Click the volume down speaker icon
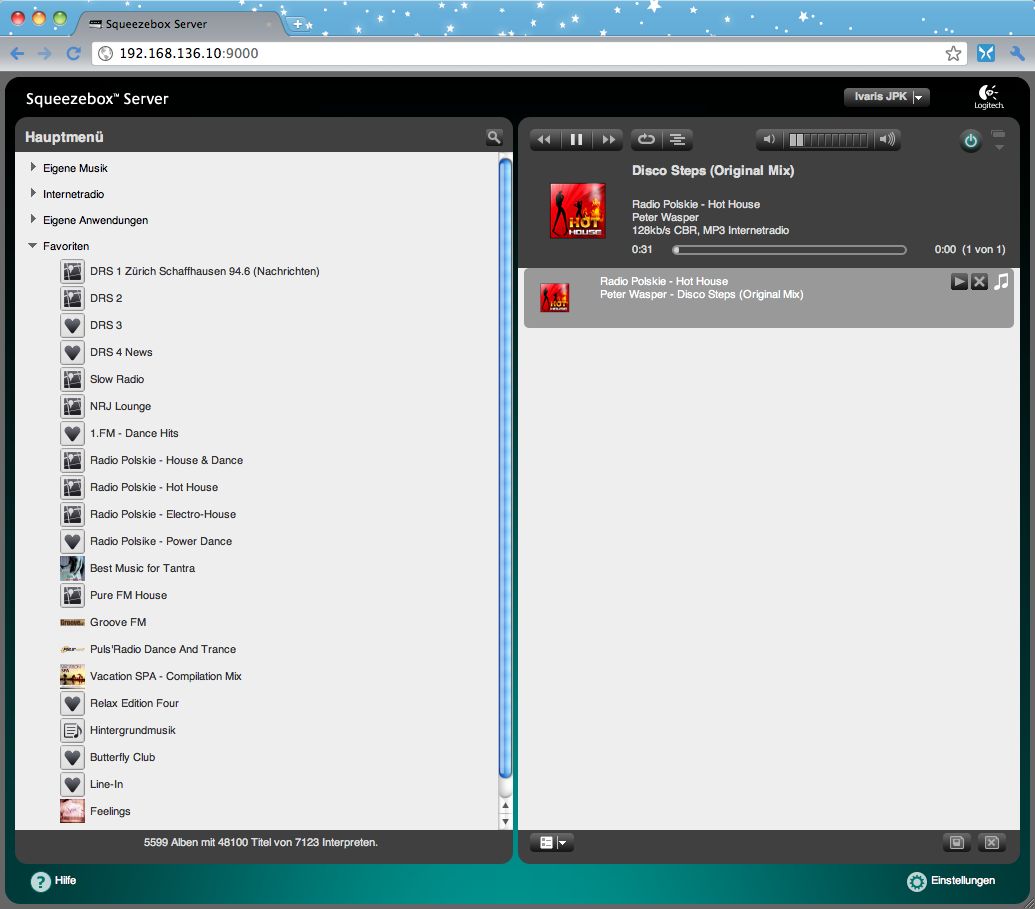This screenshot has width=1035, height=909. click(769, 139)
